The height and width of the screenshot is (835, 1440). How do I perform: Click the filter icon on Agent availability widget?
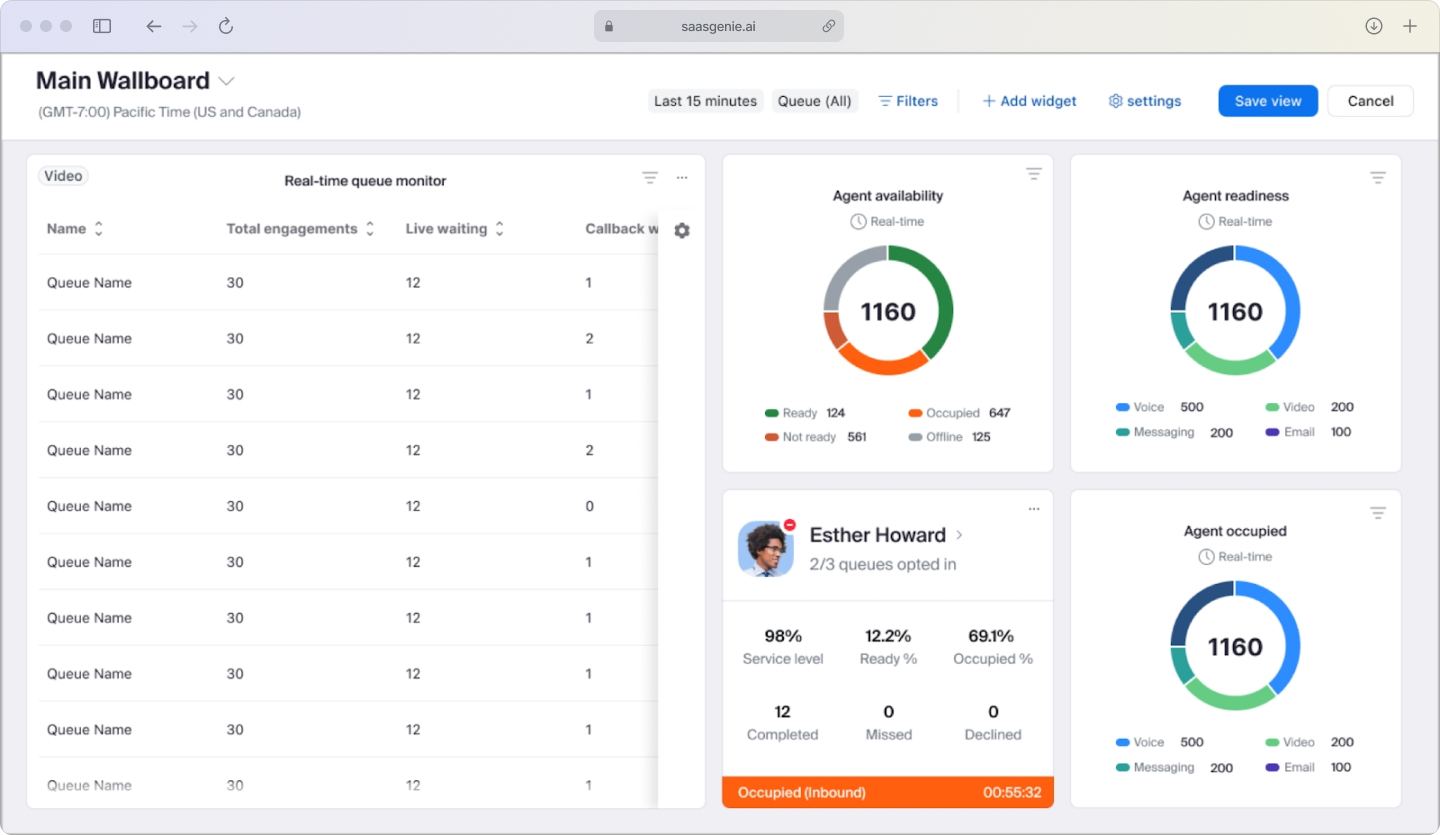coord(1034,173)
